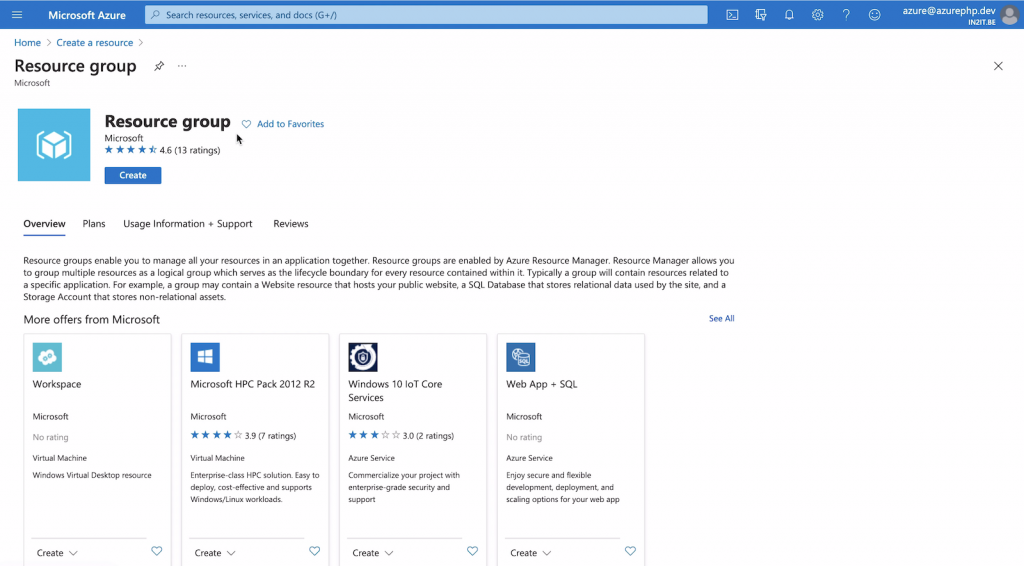The image size is (1024, 566).
Task: Open the notifications bell
Action: [789, 14]
